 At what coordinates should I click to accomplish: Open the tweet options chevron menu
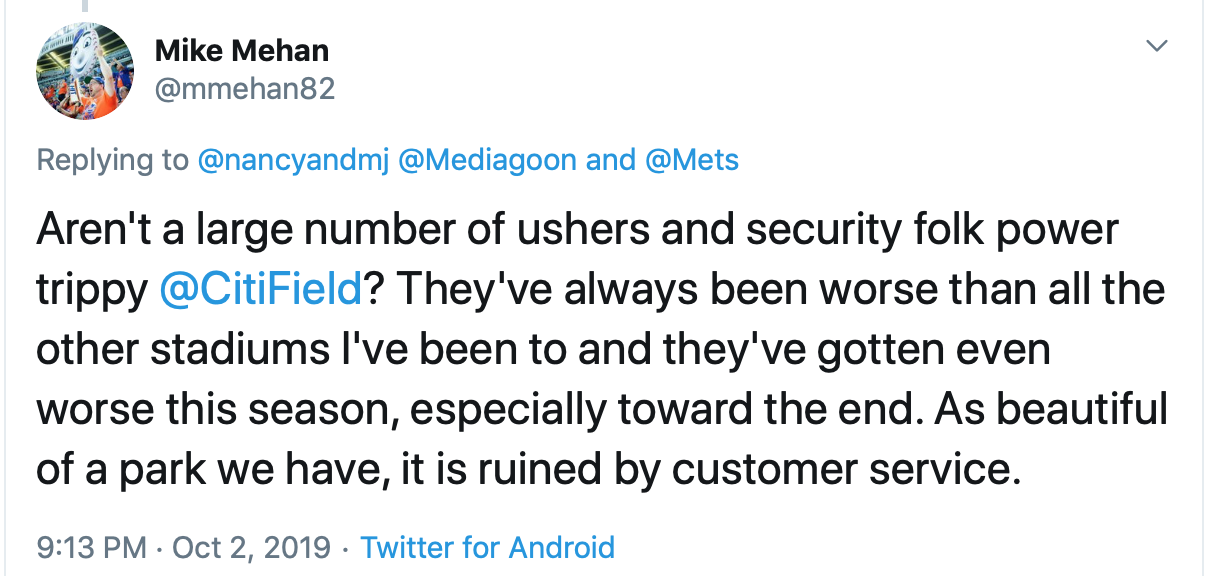pos(1156,46)
